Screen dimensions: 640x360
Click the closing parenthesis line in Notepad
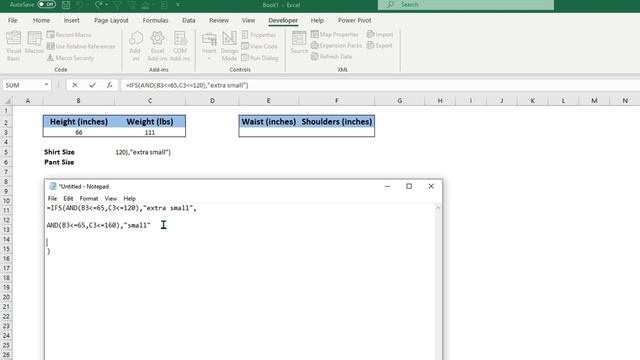49,251
